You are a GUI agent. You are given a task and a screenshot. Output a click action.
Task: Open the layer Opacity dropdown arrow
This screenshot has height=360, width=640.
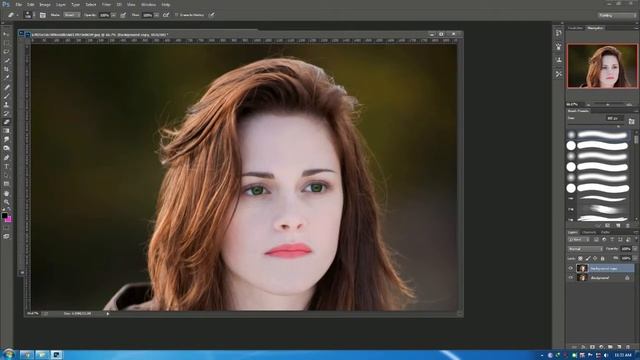pyautogui.click(x=635, y=249)
